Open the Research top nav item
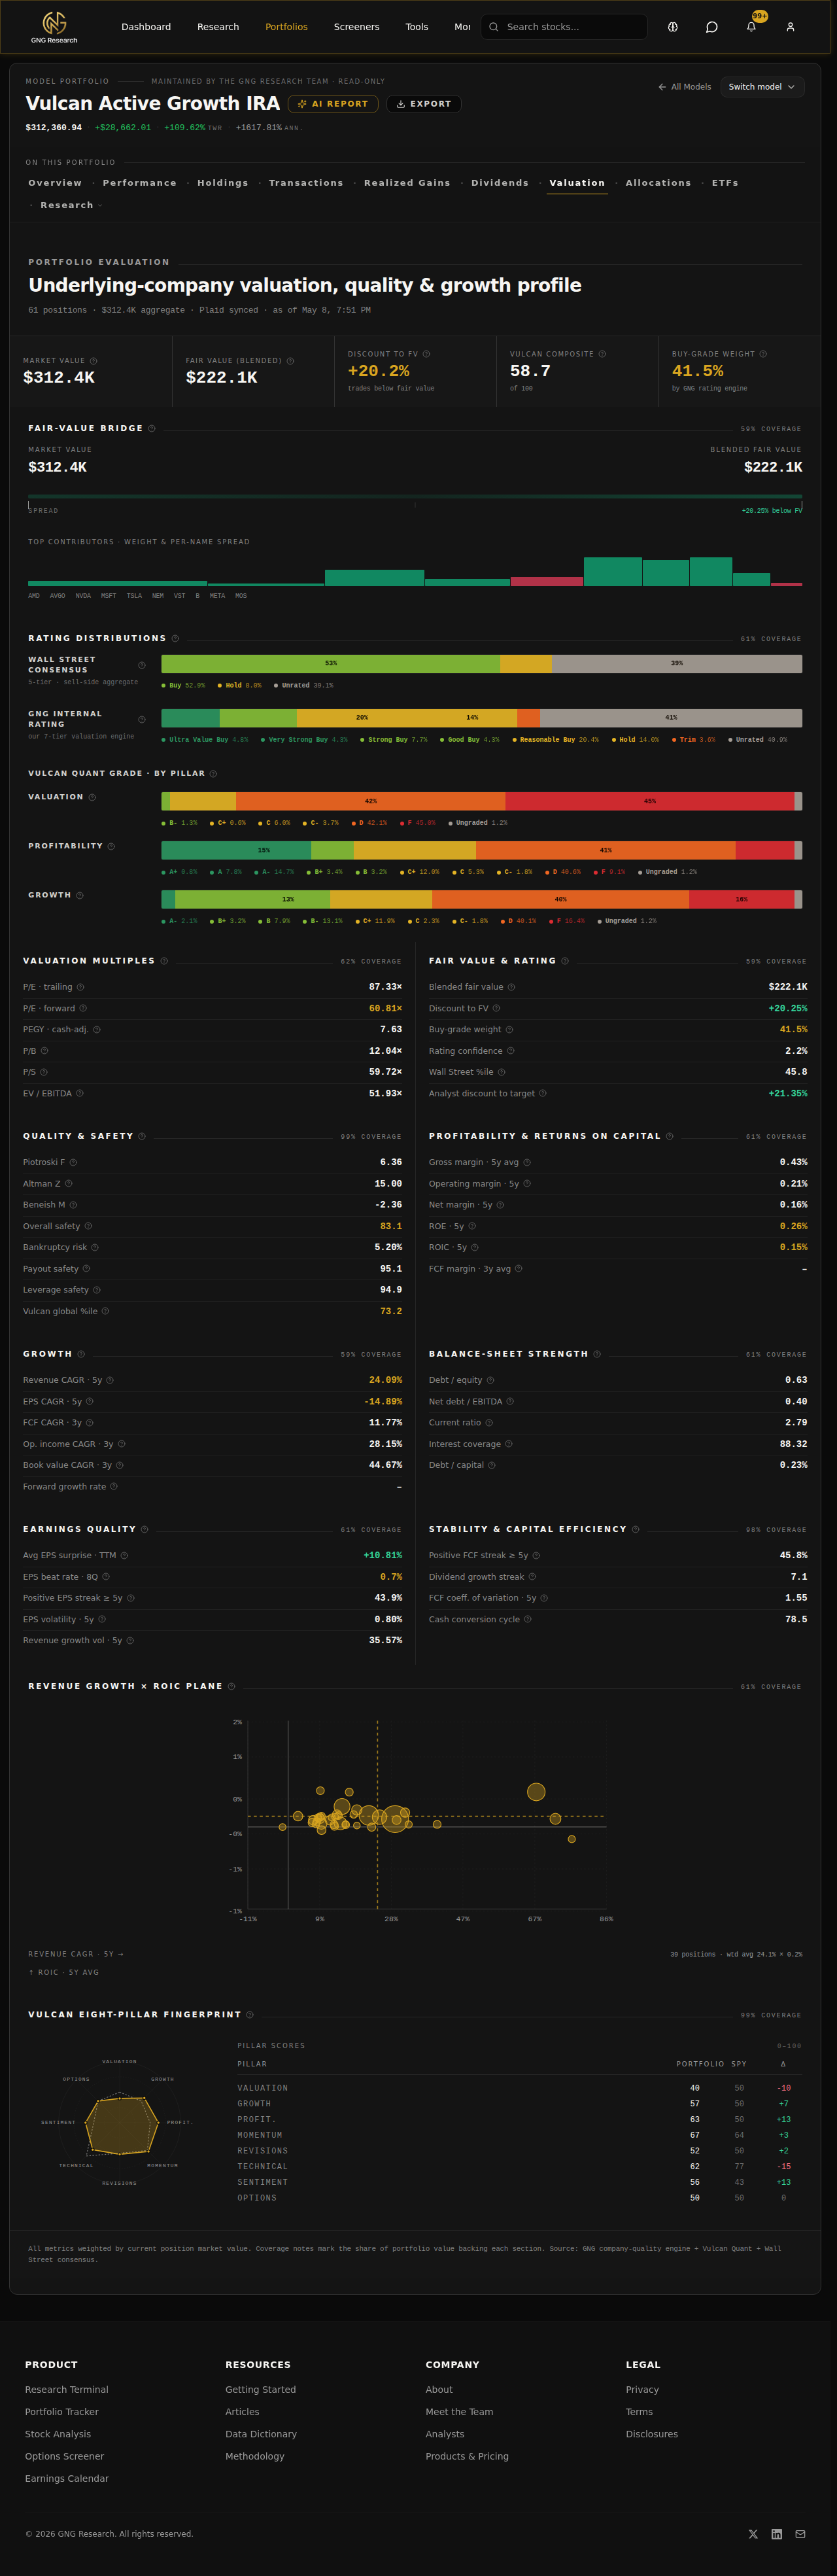Viewport: 837px width, 2576px height. coord(218,27)
